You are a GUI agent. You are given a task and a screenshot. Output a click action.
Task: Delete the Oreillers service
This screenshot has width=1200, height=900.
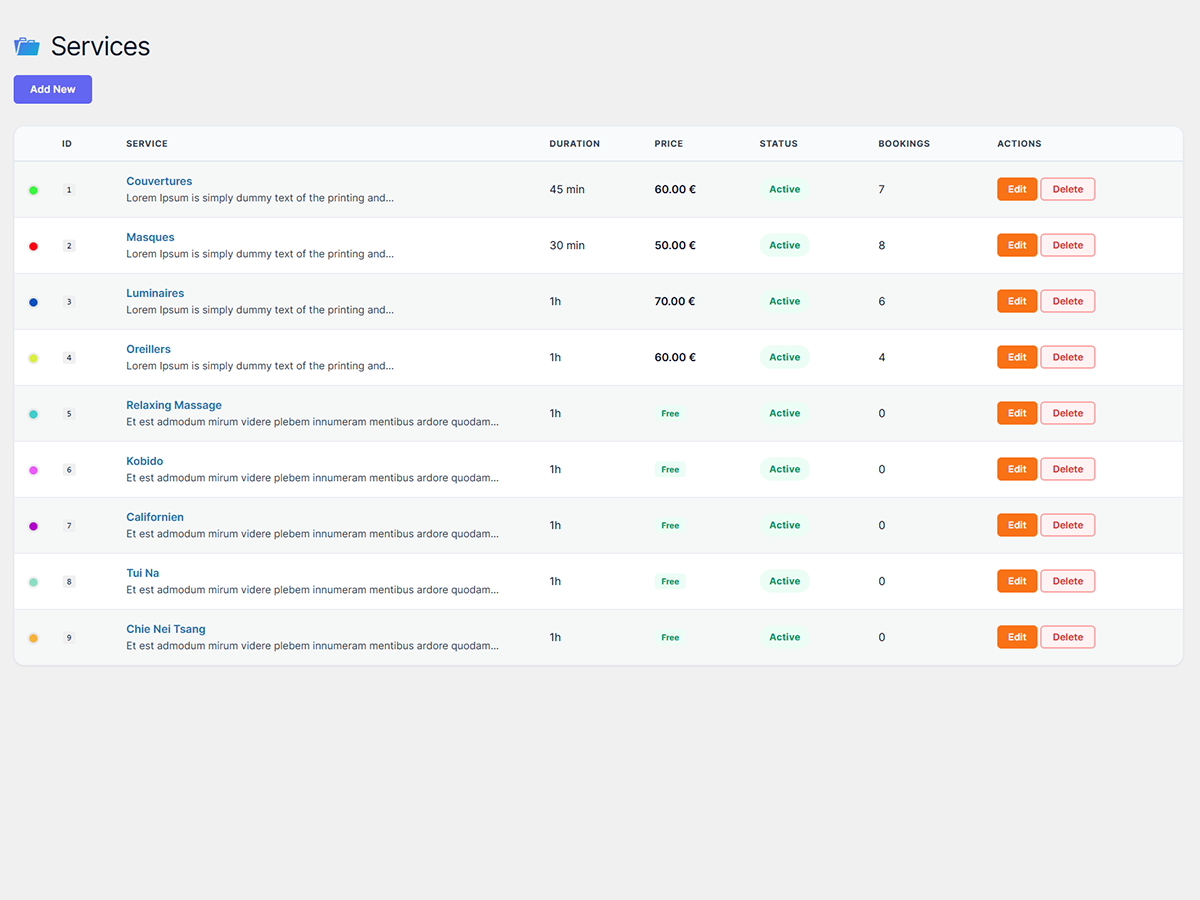[1067, 357]
